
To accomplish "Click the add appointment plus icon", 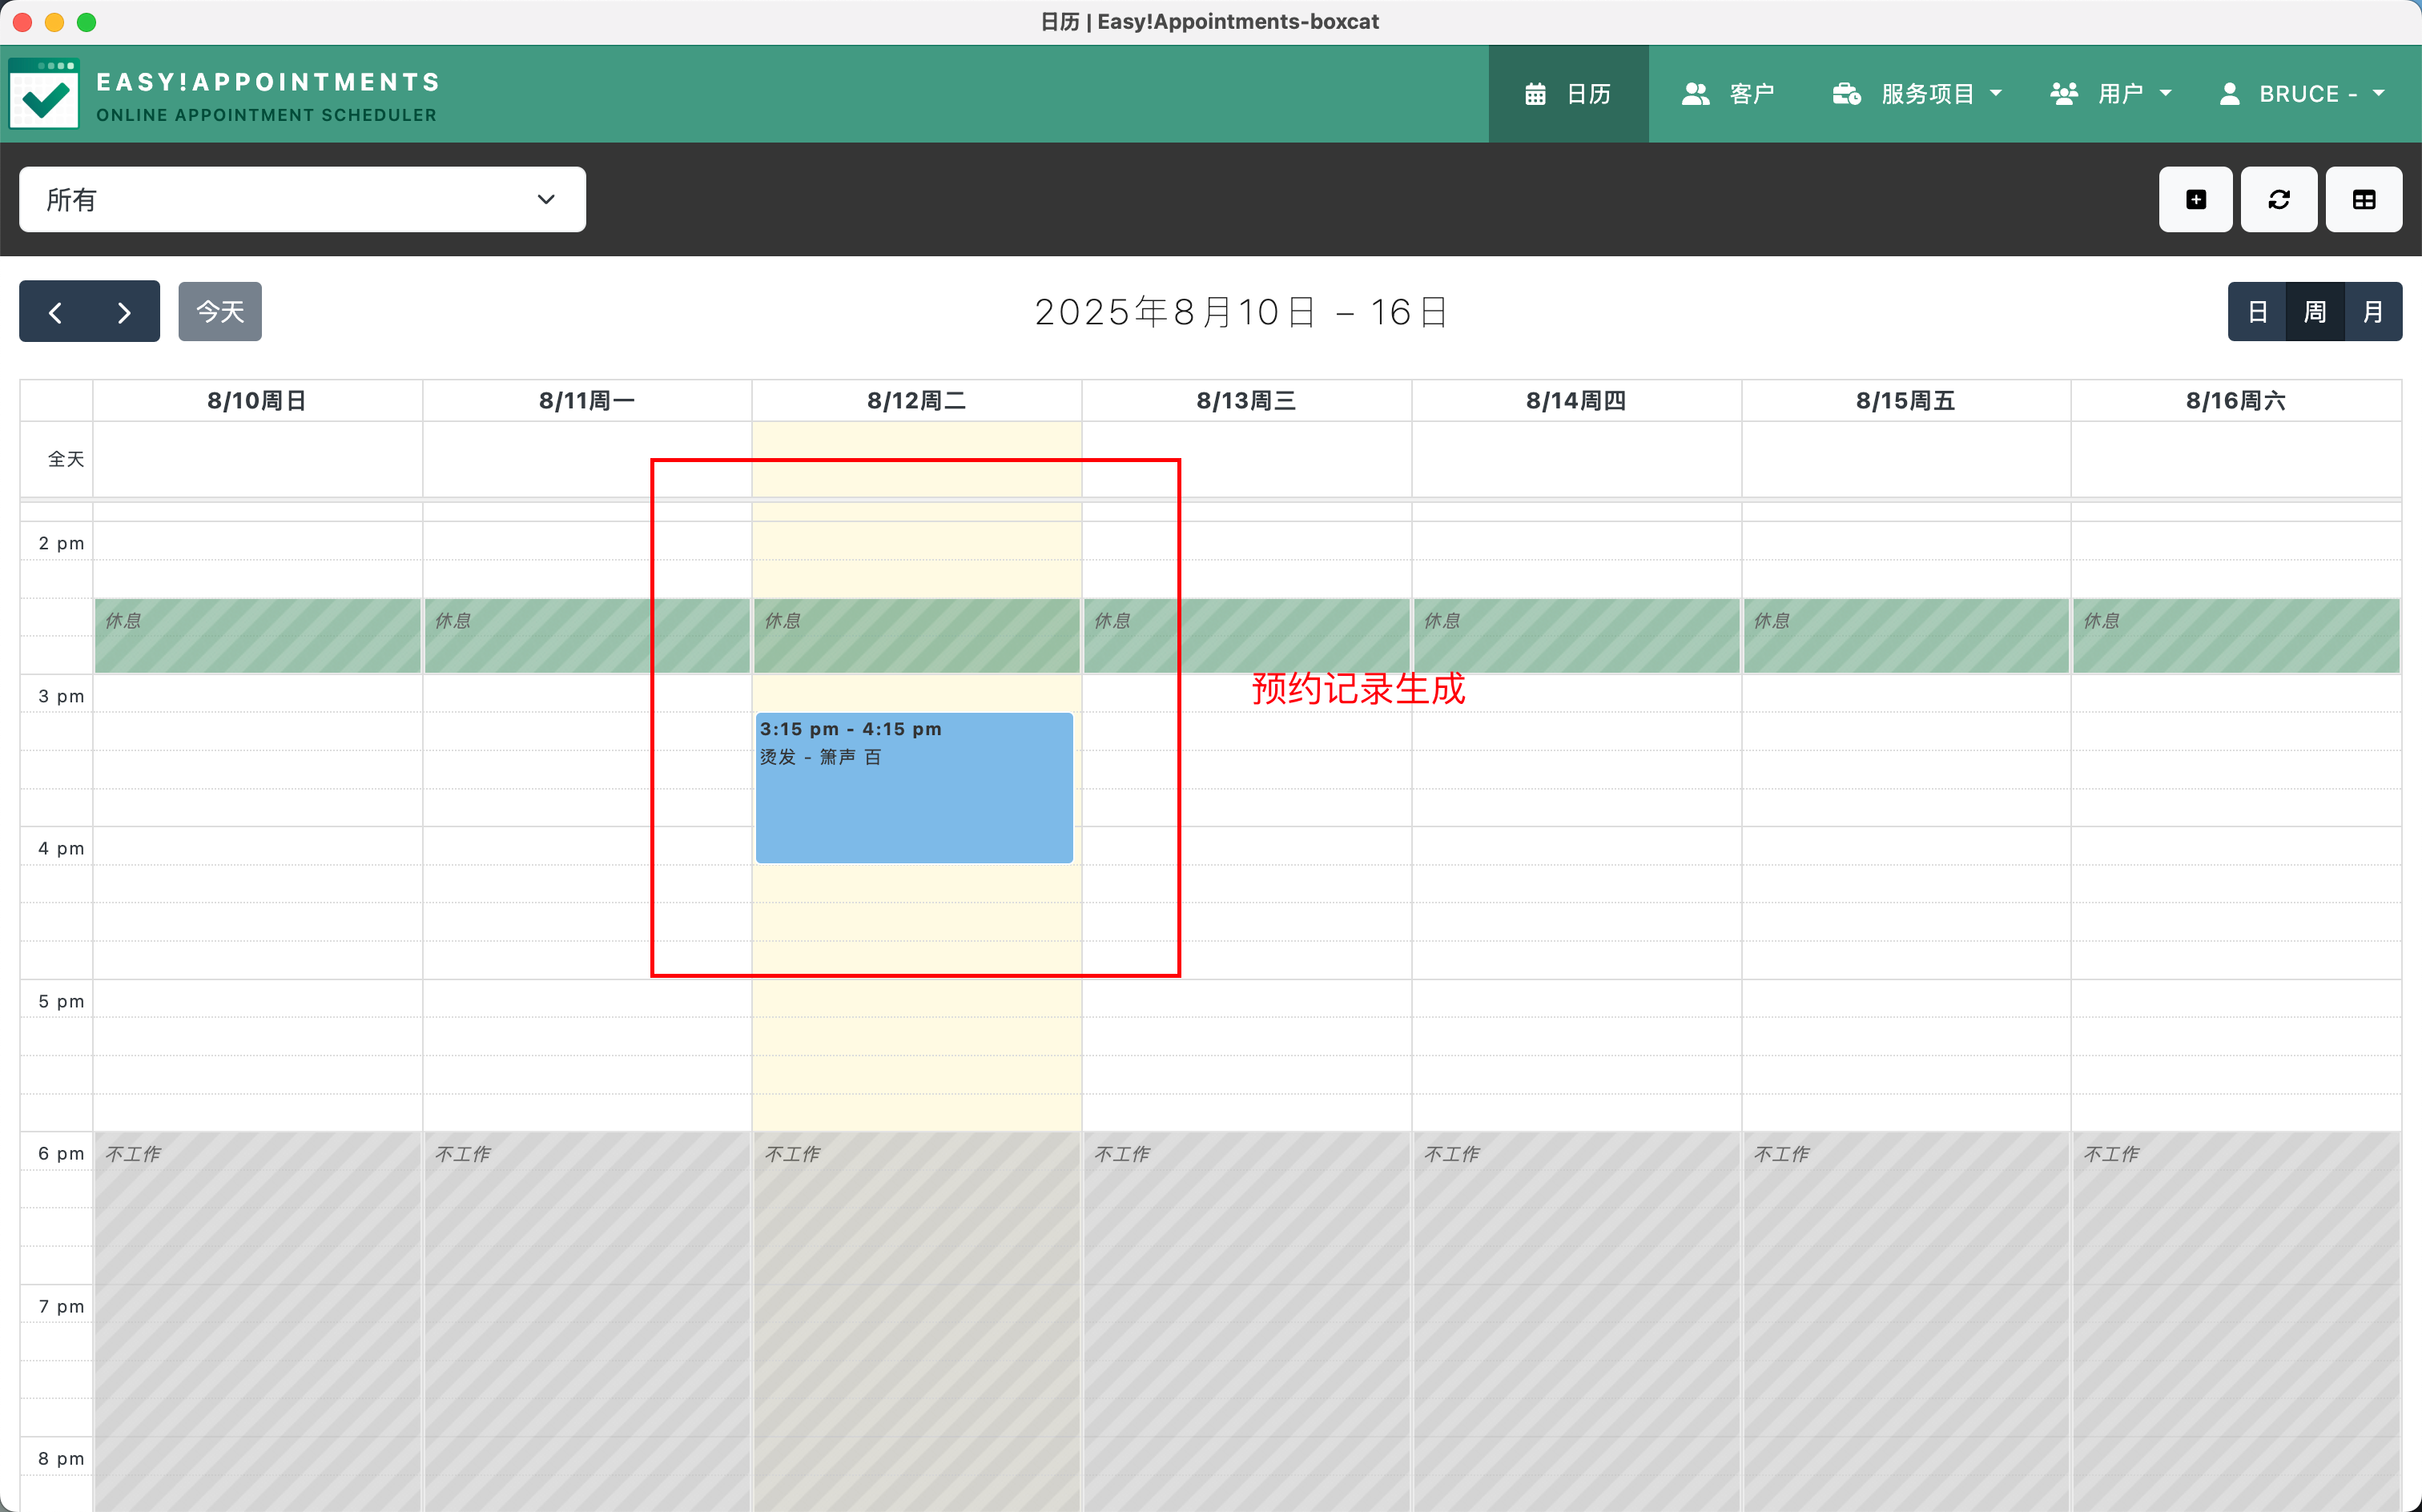I will tap(2195, 200).
